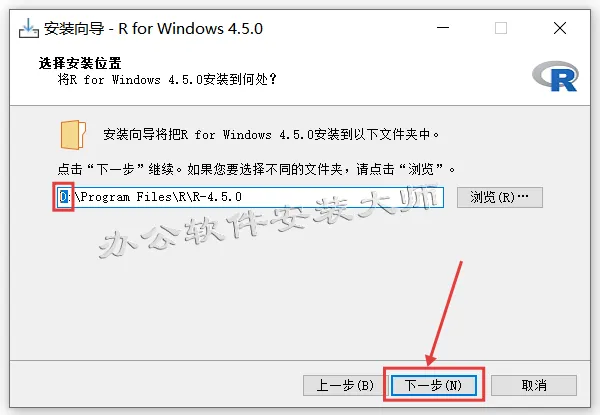The height and width of the screenshot is (415, 600).
Task: Continue with 下一步(N) button
Action: [x=434, y=385]
